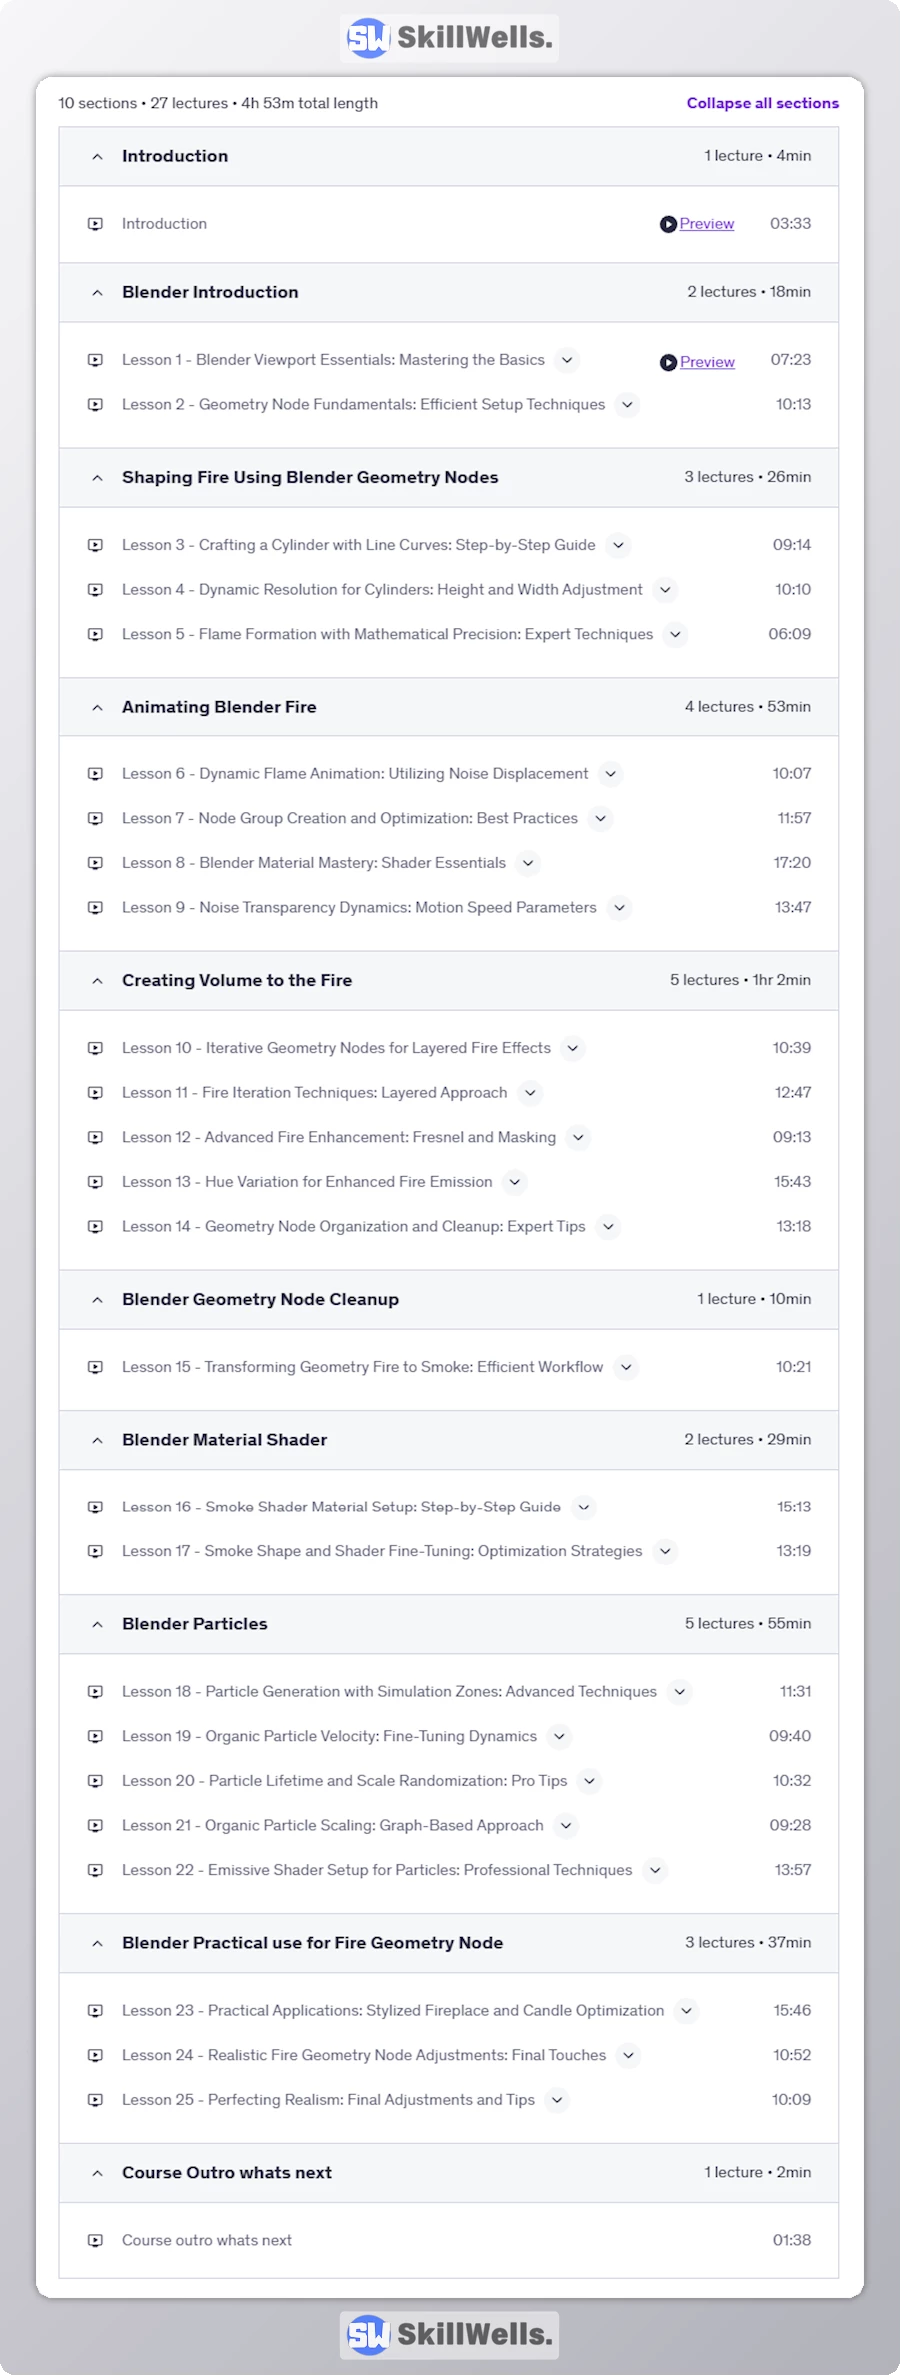Collapse the Animating Blender Fire section
900x2375 pixels.
[97, 708]
